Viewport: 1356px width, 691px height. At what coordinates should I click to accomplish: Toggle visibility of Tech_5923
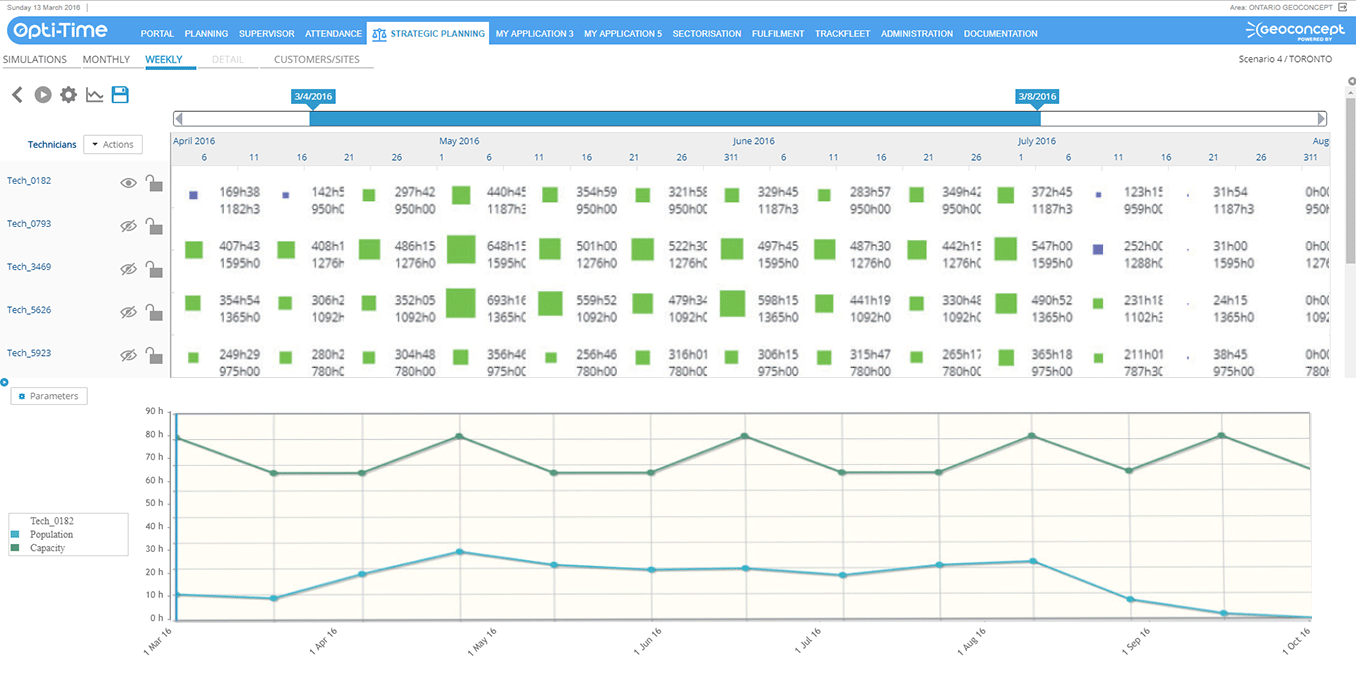tap(129, 356)
